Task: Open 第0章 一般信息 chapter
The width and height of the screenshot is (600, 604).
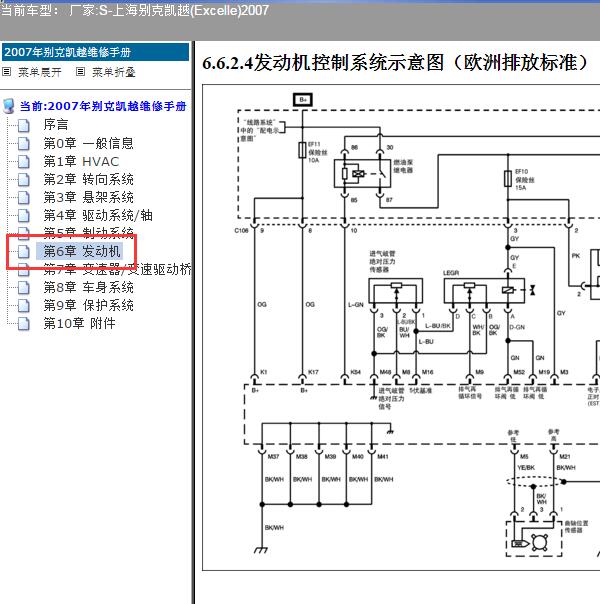Action: (88, 143)
